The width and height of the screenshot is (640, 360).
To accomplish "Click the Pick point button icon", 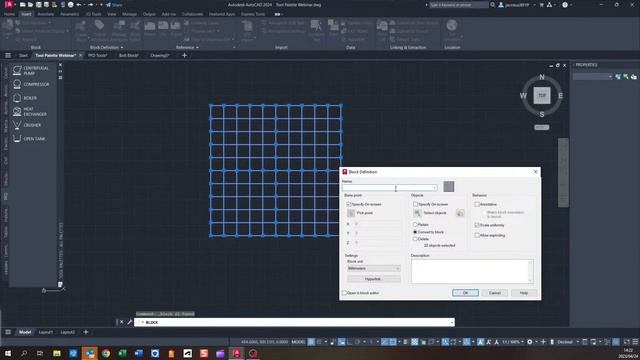I will coord(351,213).
